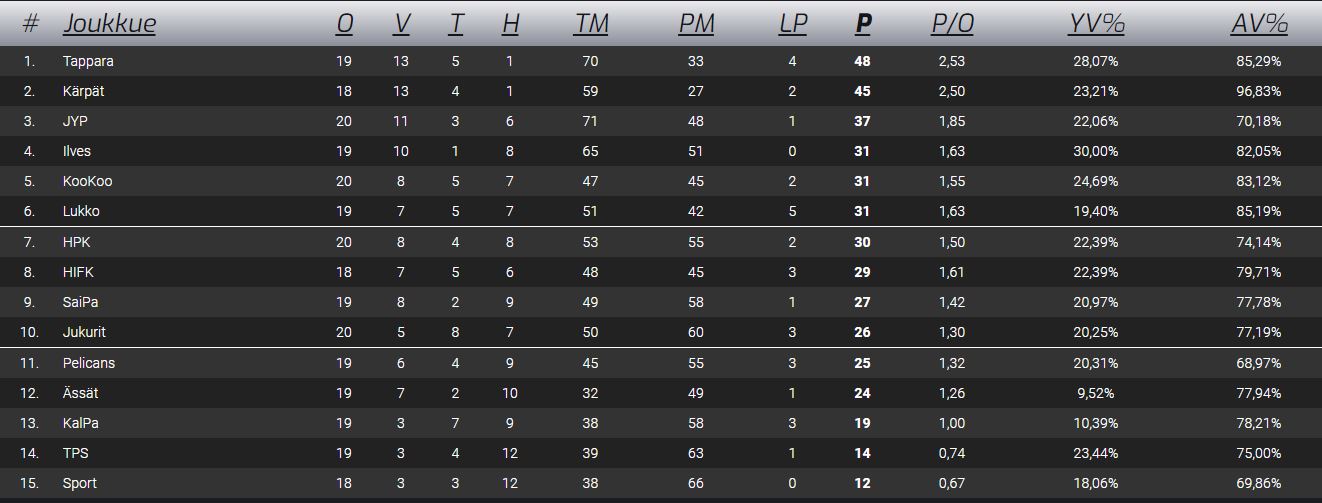Sort by the YV% column header
Viewport: 1322px width, 503px height.
click(1096, 23)
